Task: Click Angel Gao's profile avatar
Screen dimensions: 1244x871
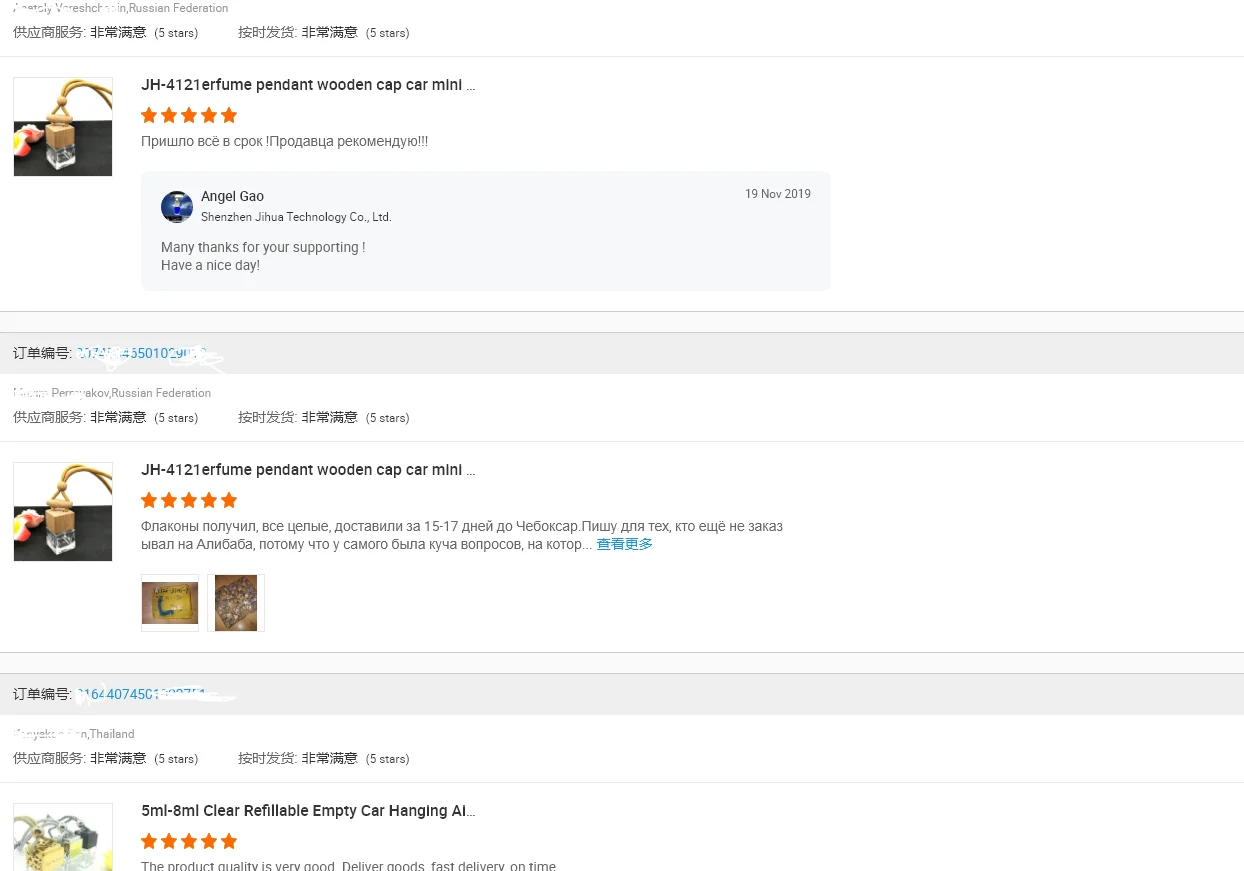Action: [177, 207]
